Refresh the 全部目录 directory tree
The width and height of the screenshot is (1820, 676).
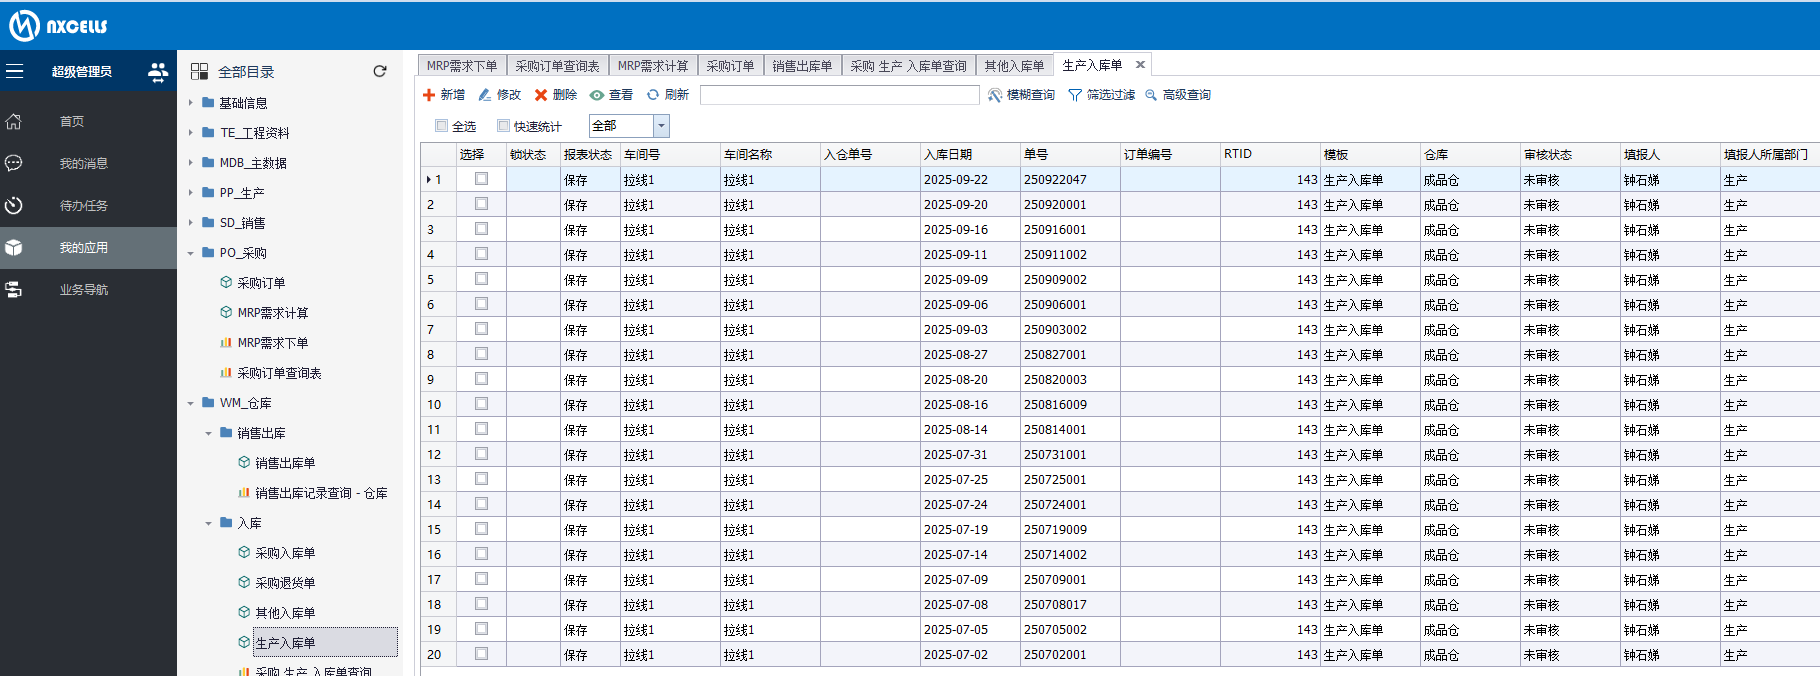click(380, 71)
